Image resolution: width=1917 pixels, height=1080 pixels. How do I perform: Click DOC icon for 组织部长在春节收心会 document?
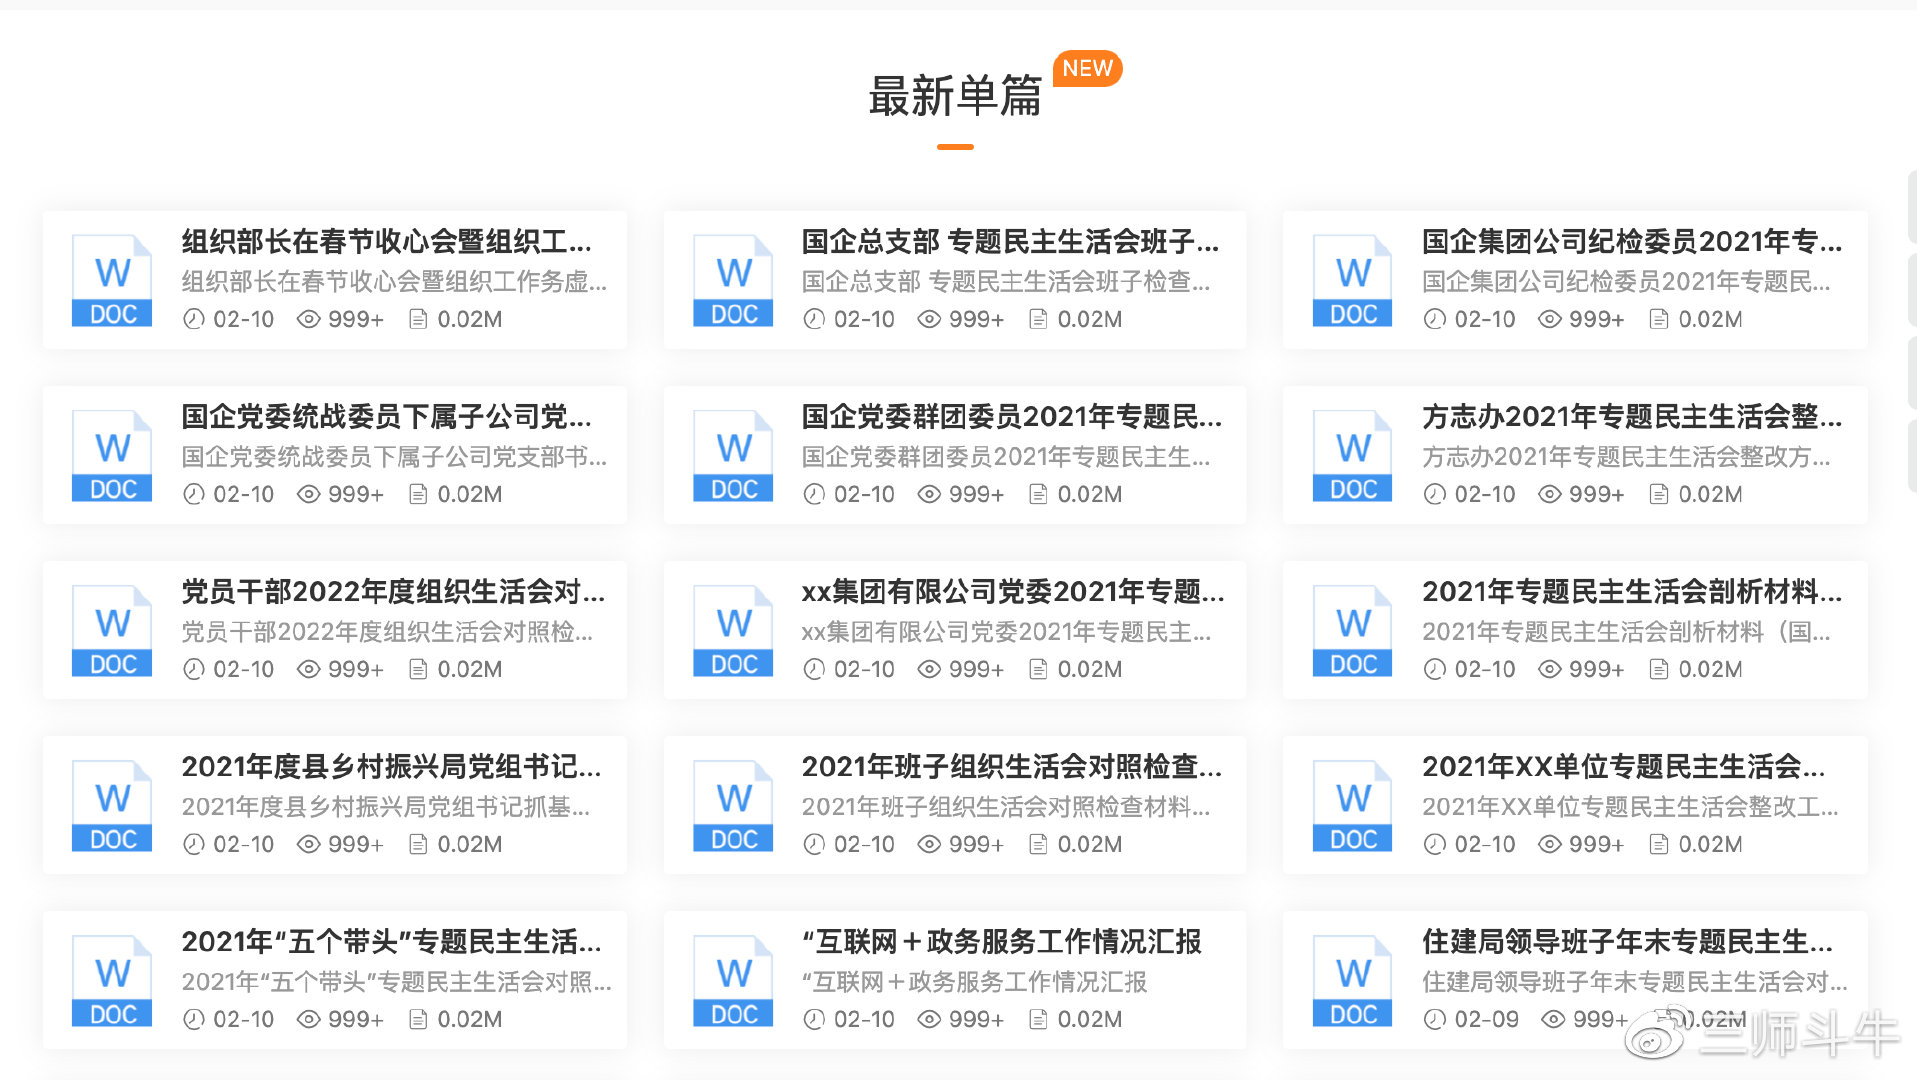(112, 281)
